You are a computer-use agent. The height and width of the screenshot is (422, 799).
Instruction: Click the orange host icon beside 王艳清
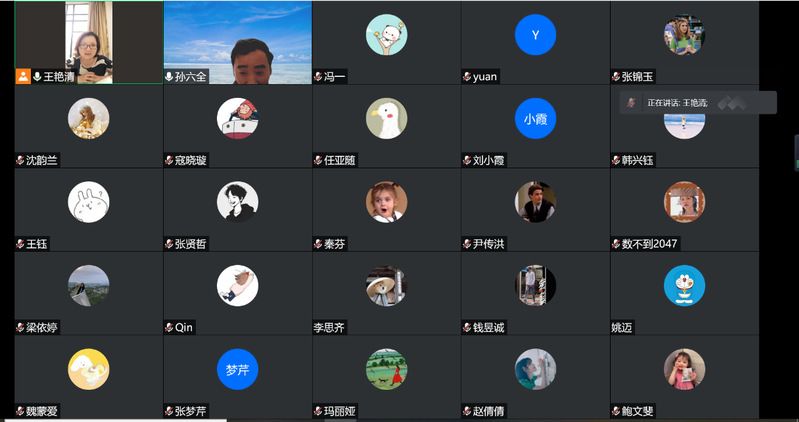23,77
